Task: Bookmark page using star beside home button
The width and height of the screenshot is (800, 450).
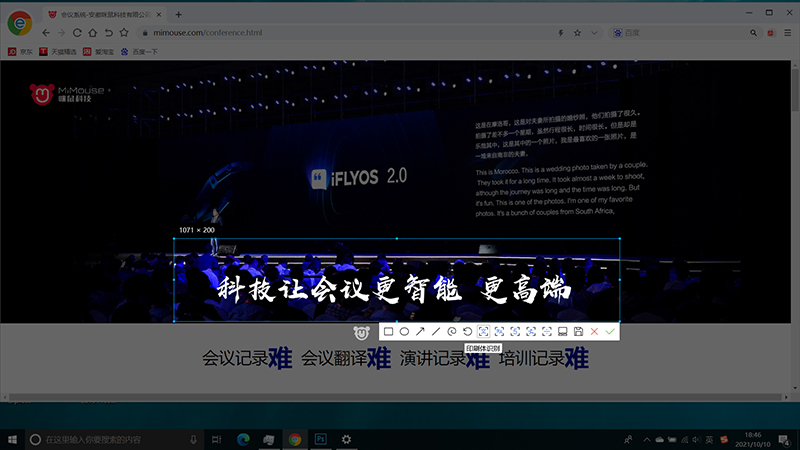Action: click(124, 33)
